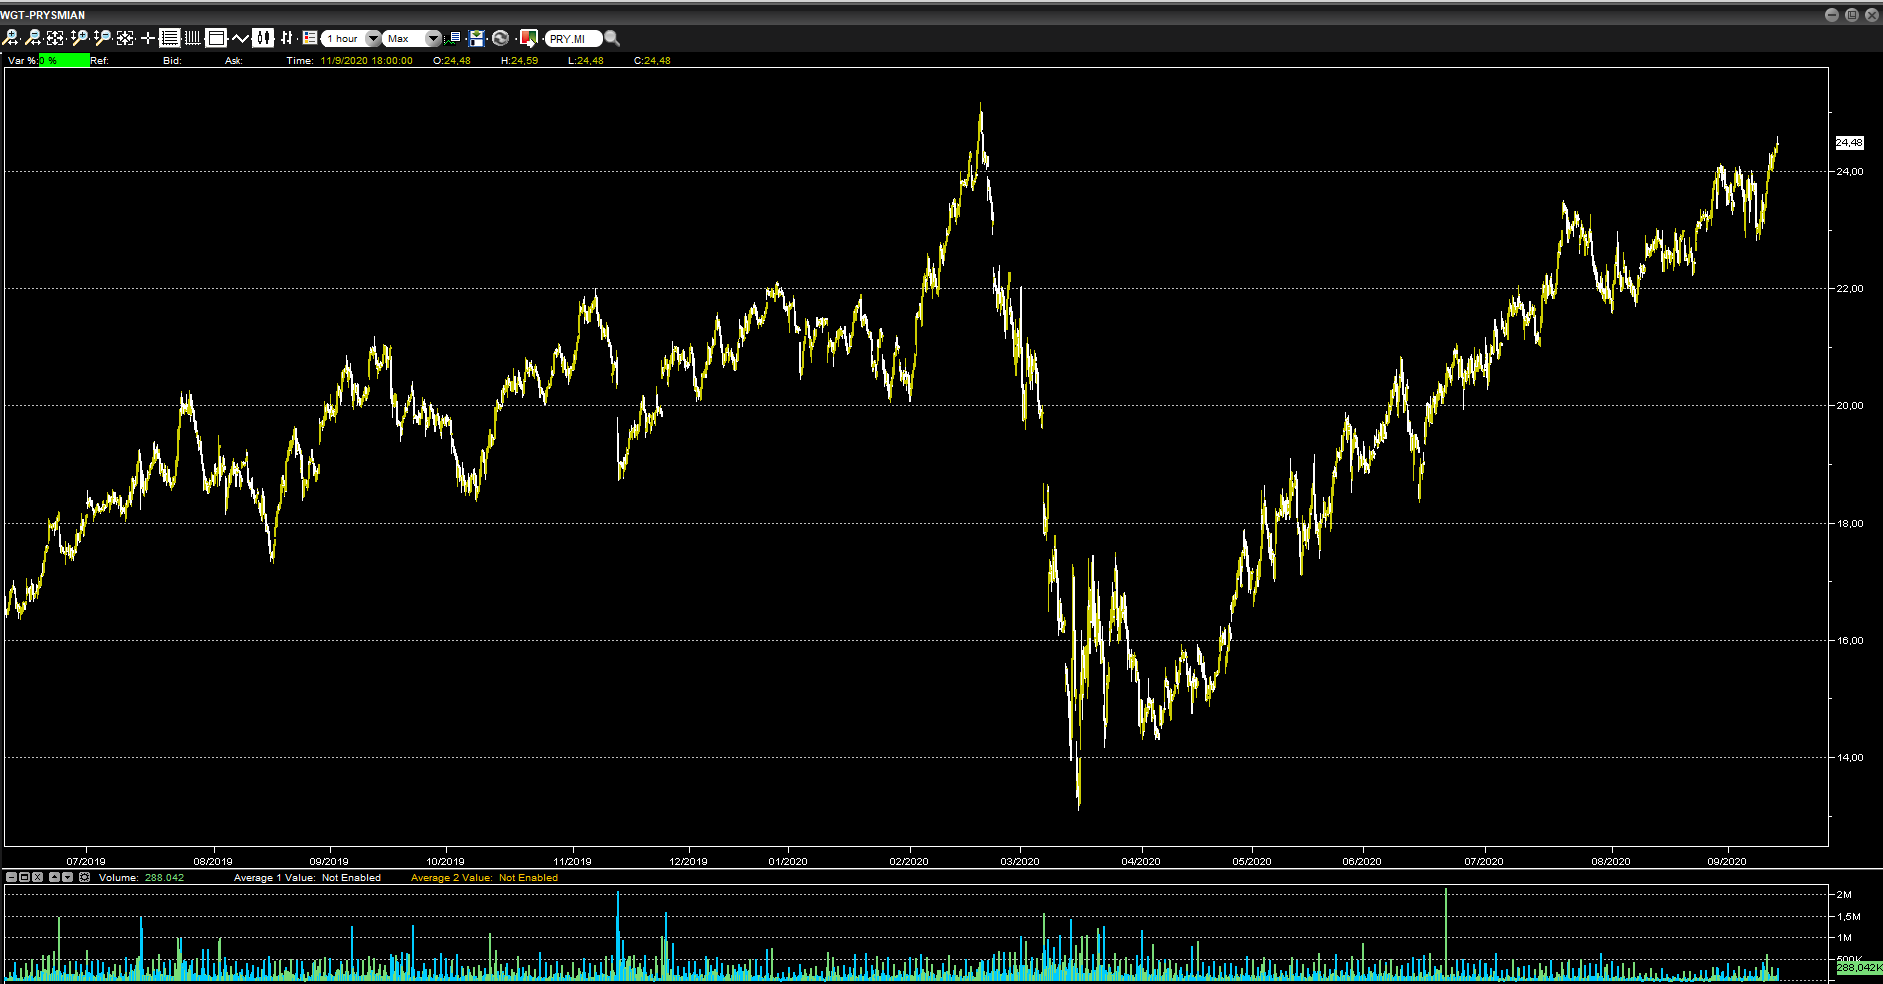The image size is (1883, 984).
Task: Click the horizontal zoom-in magnifier icon
Action: (x=10, y=38)
